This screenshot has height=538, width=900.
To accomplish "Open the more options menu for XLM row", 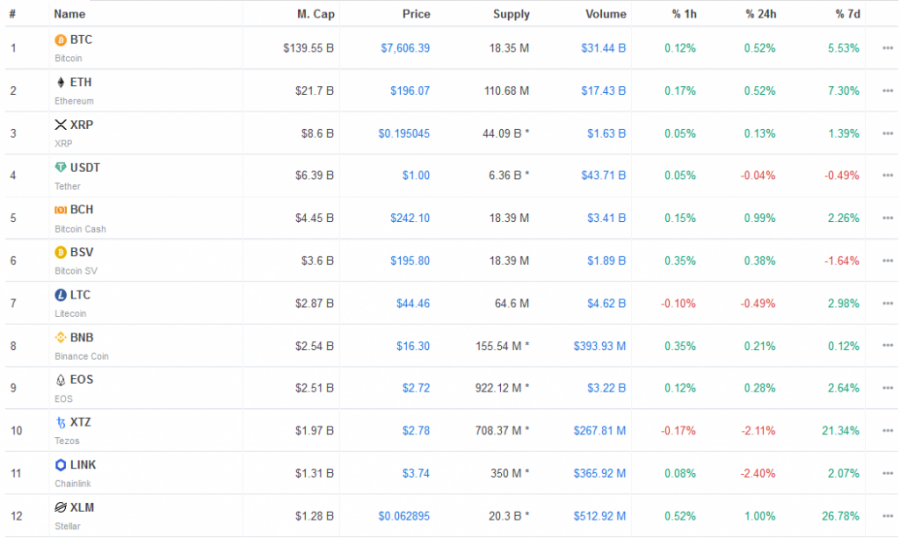I will (887, 516).
